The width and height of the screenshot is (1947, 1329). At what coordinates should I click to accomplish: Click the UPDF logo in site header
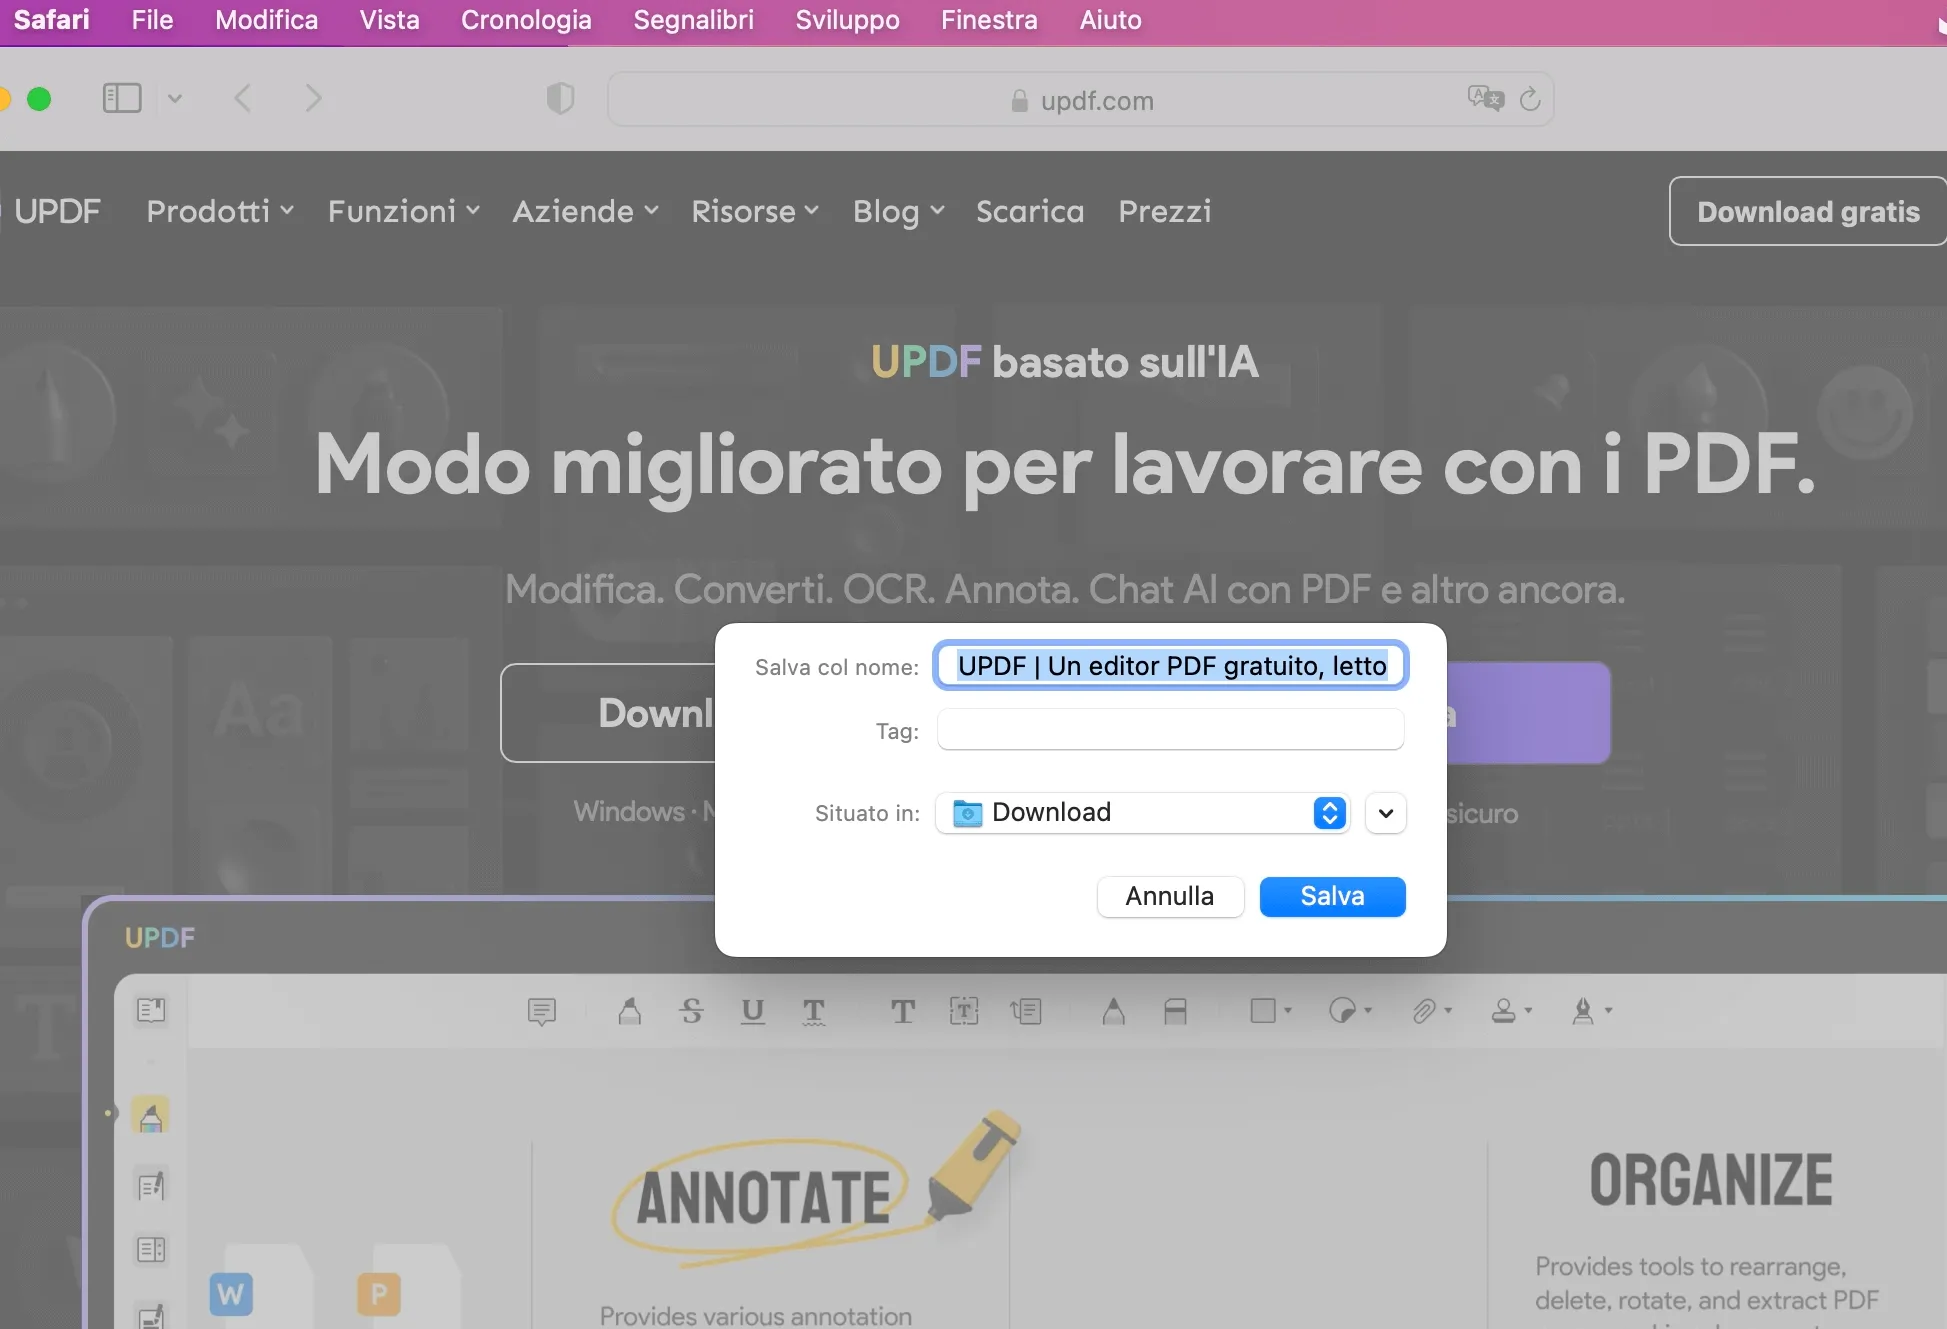pos(56,211)
